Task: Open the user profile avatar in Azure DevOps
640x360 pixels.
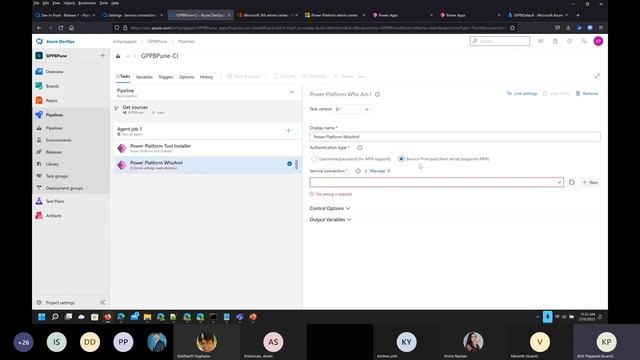Action: (x=598, y=41)
